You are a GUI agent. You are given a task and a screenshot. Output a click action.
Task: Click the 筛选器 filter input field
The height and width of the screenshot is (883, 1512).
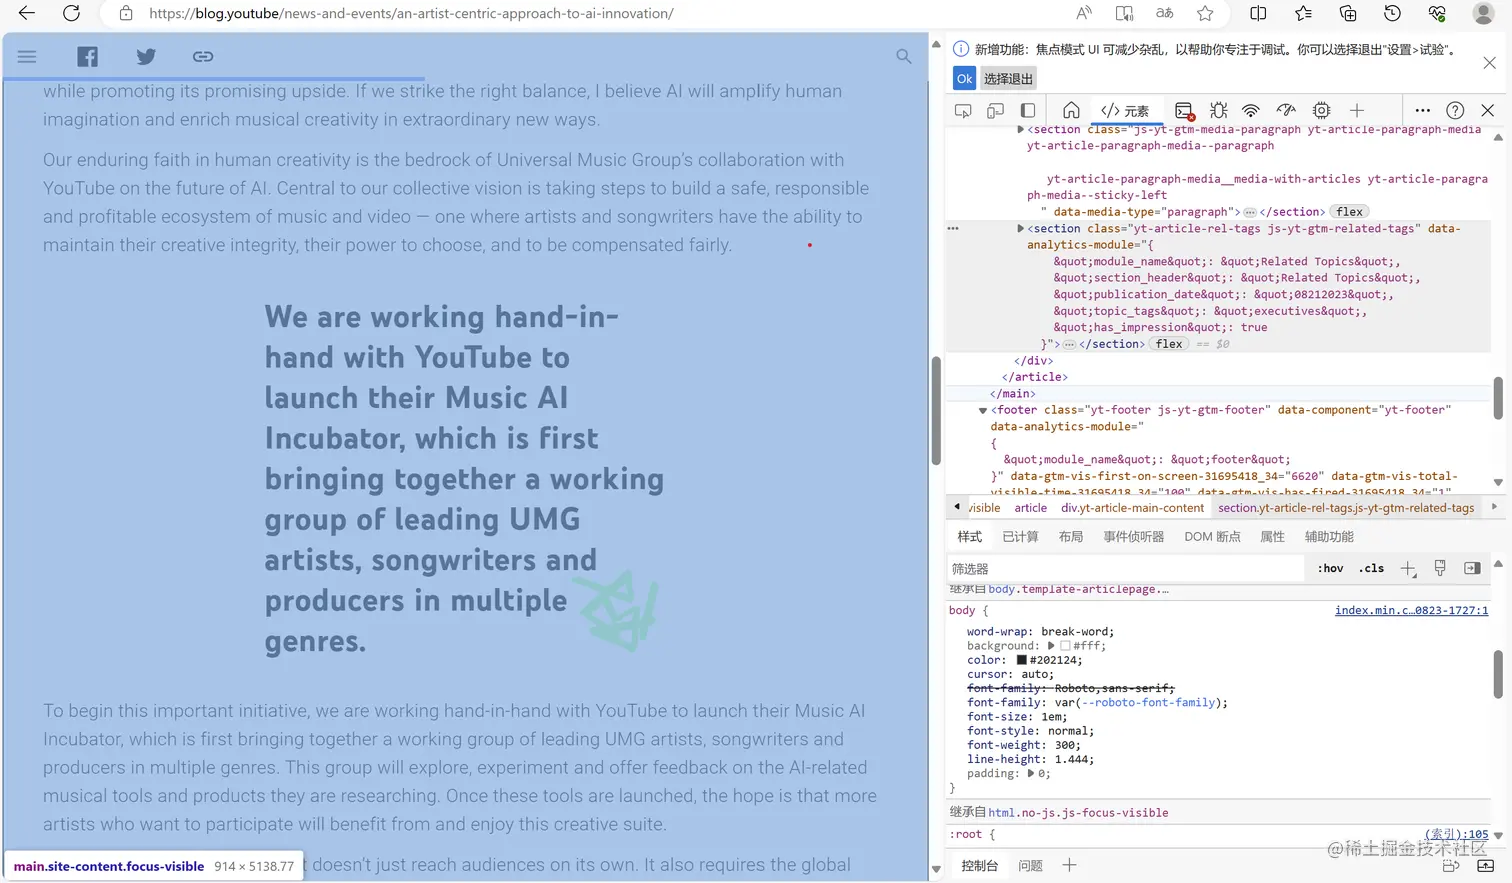pos(1125,568)
